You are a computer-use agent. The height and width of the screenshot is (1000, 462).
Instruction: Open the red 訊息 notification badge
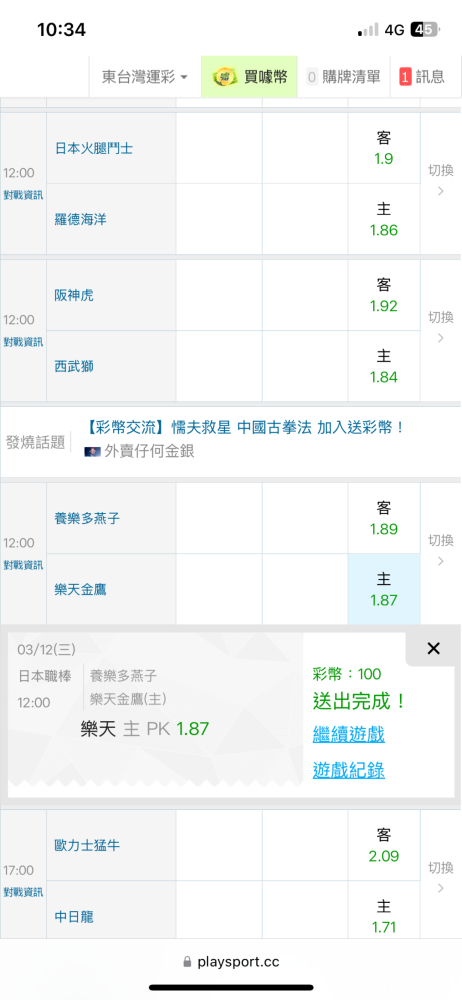point(405,77)
